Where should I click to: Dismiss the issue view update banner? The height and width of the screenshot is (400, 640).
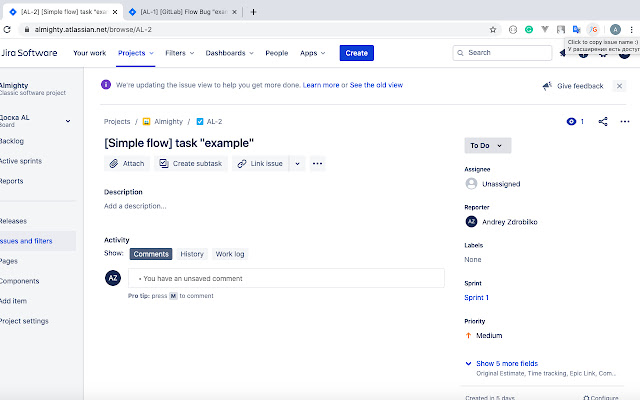point(619,86)
